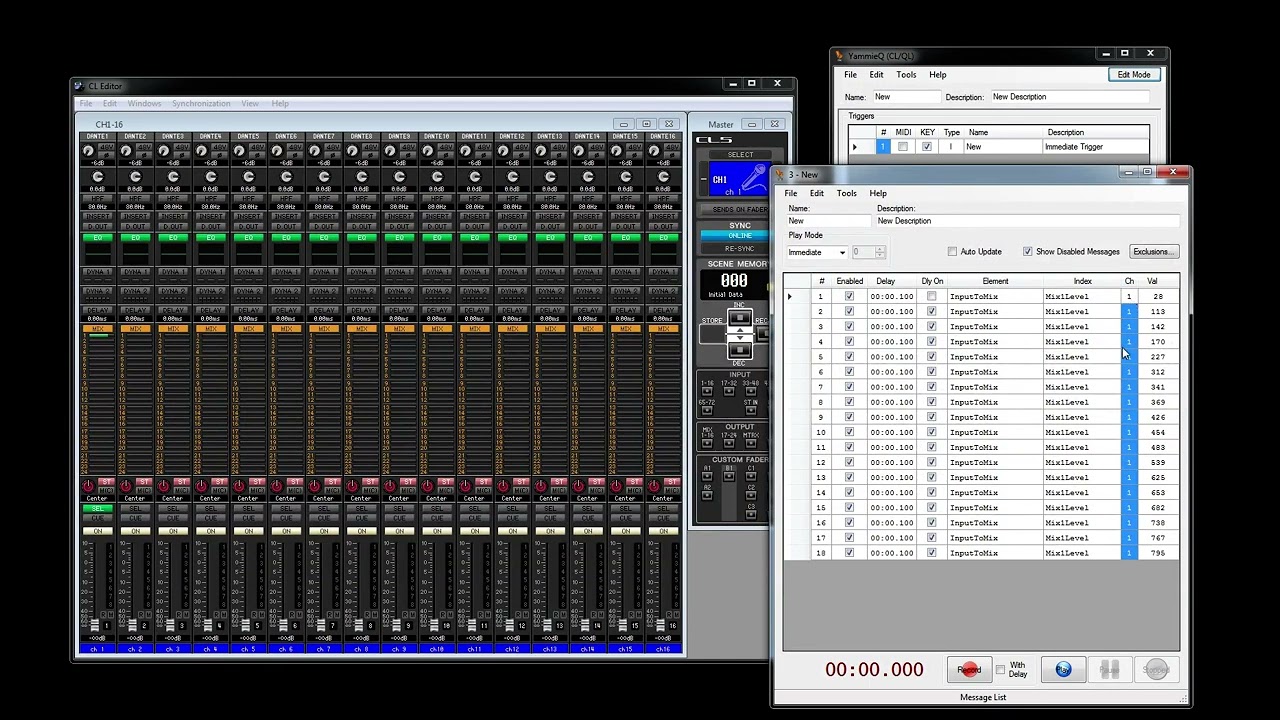Open Help menu in YammieQ window
This screenshot has width=1280, height=720.
937,75
